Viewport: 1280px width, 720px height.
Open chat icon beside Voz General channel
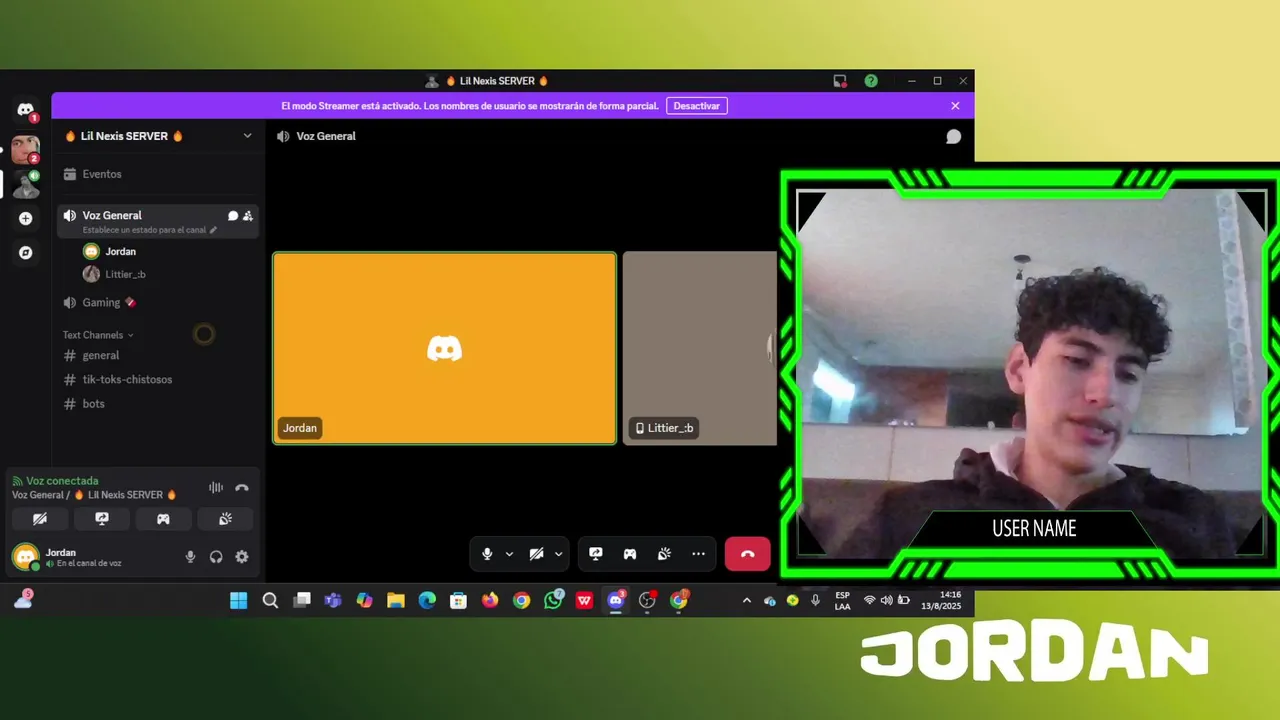pyautogui.click(x=233, y=215)
